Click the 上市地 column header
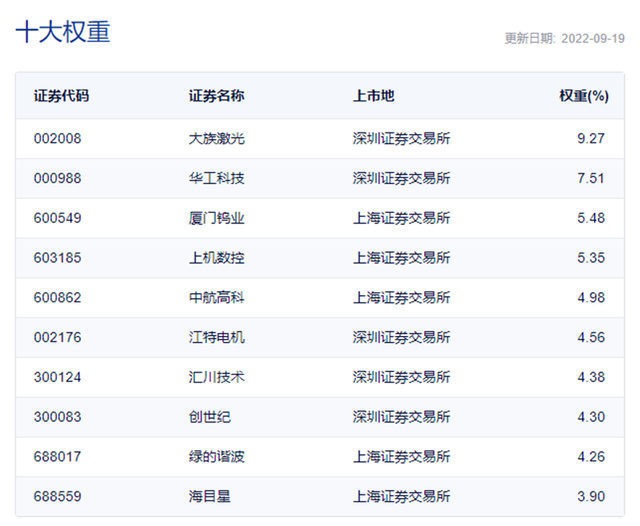 [x=373, y=96]
